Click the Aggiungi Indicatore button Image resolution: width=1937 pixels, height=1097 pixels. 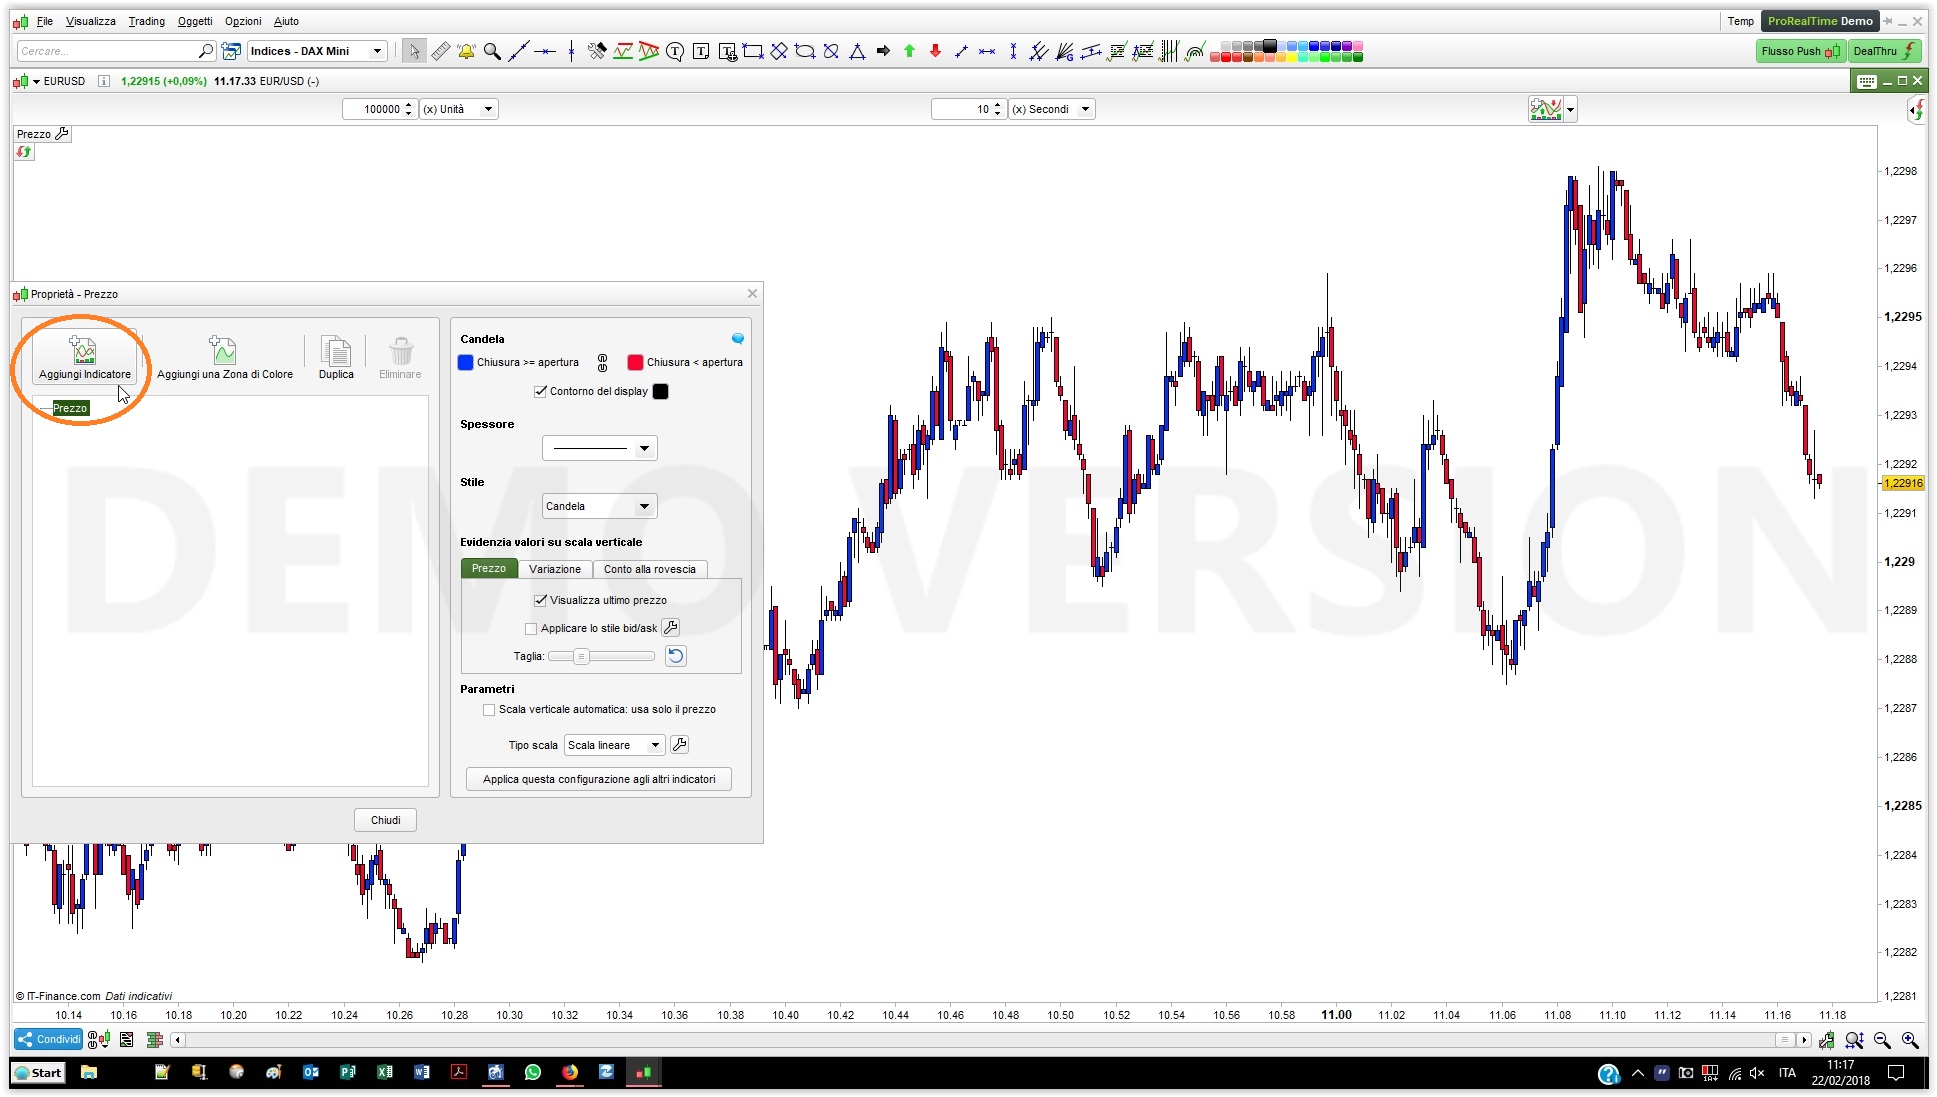[x=84, y=357]
